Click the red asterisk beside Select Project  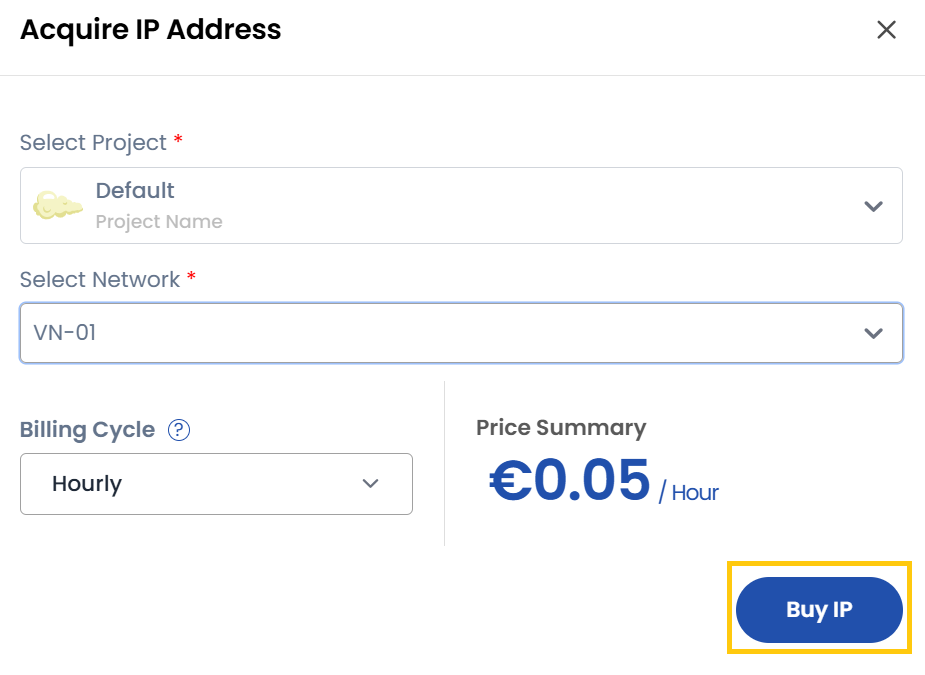pos(177,140)
